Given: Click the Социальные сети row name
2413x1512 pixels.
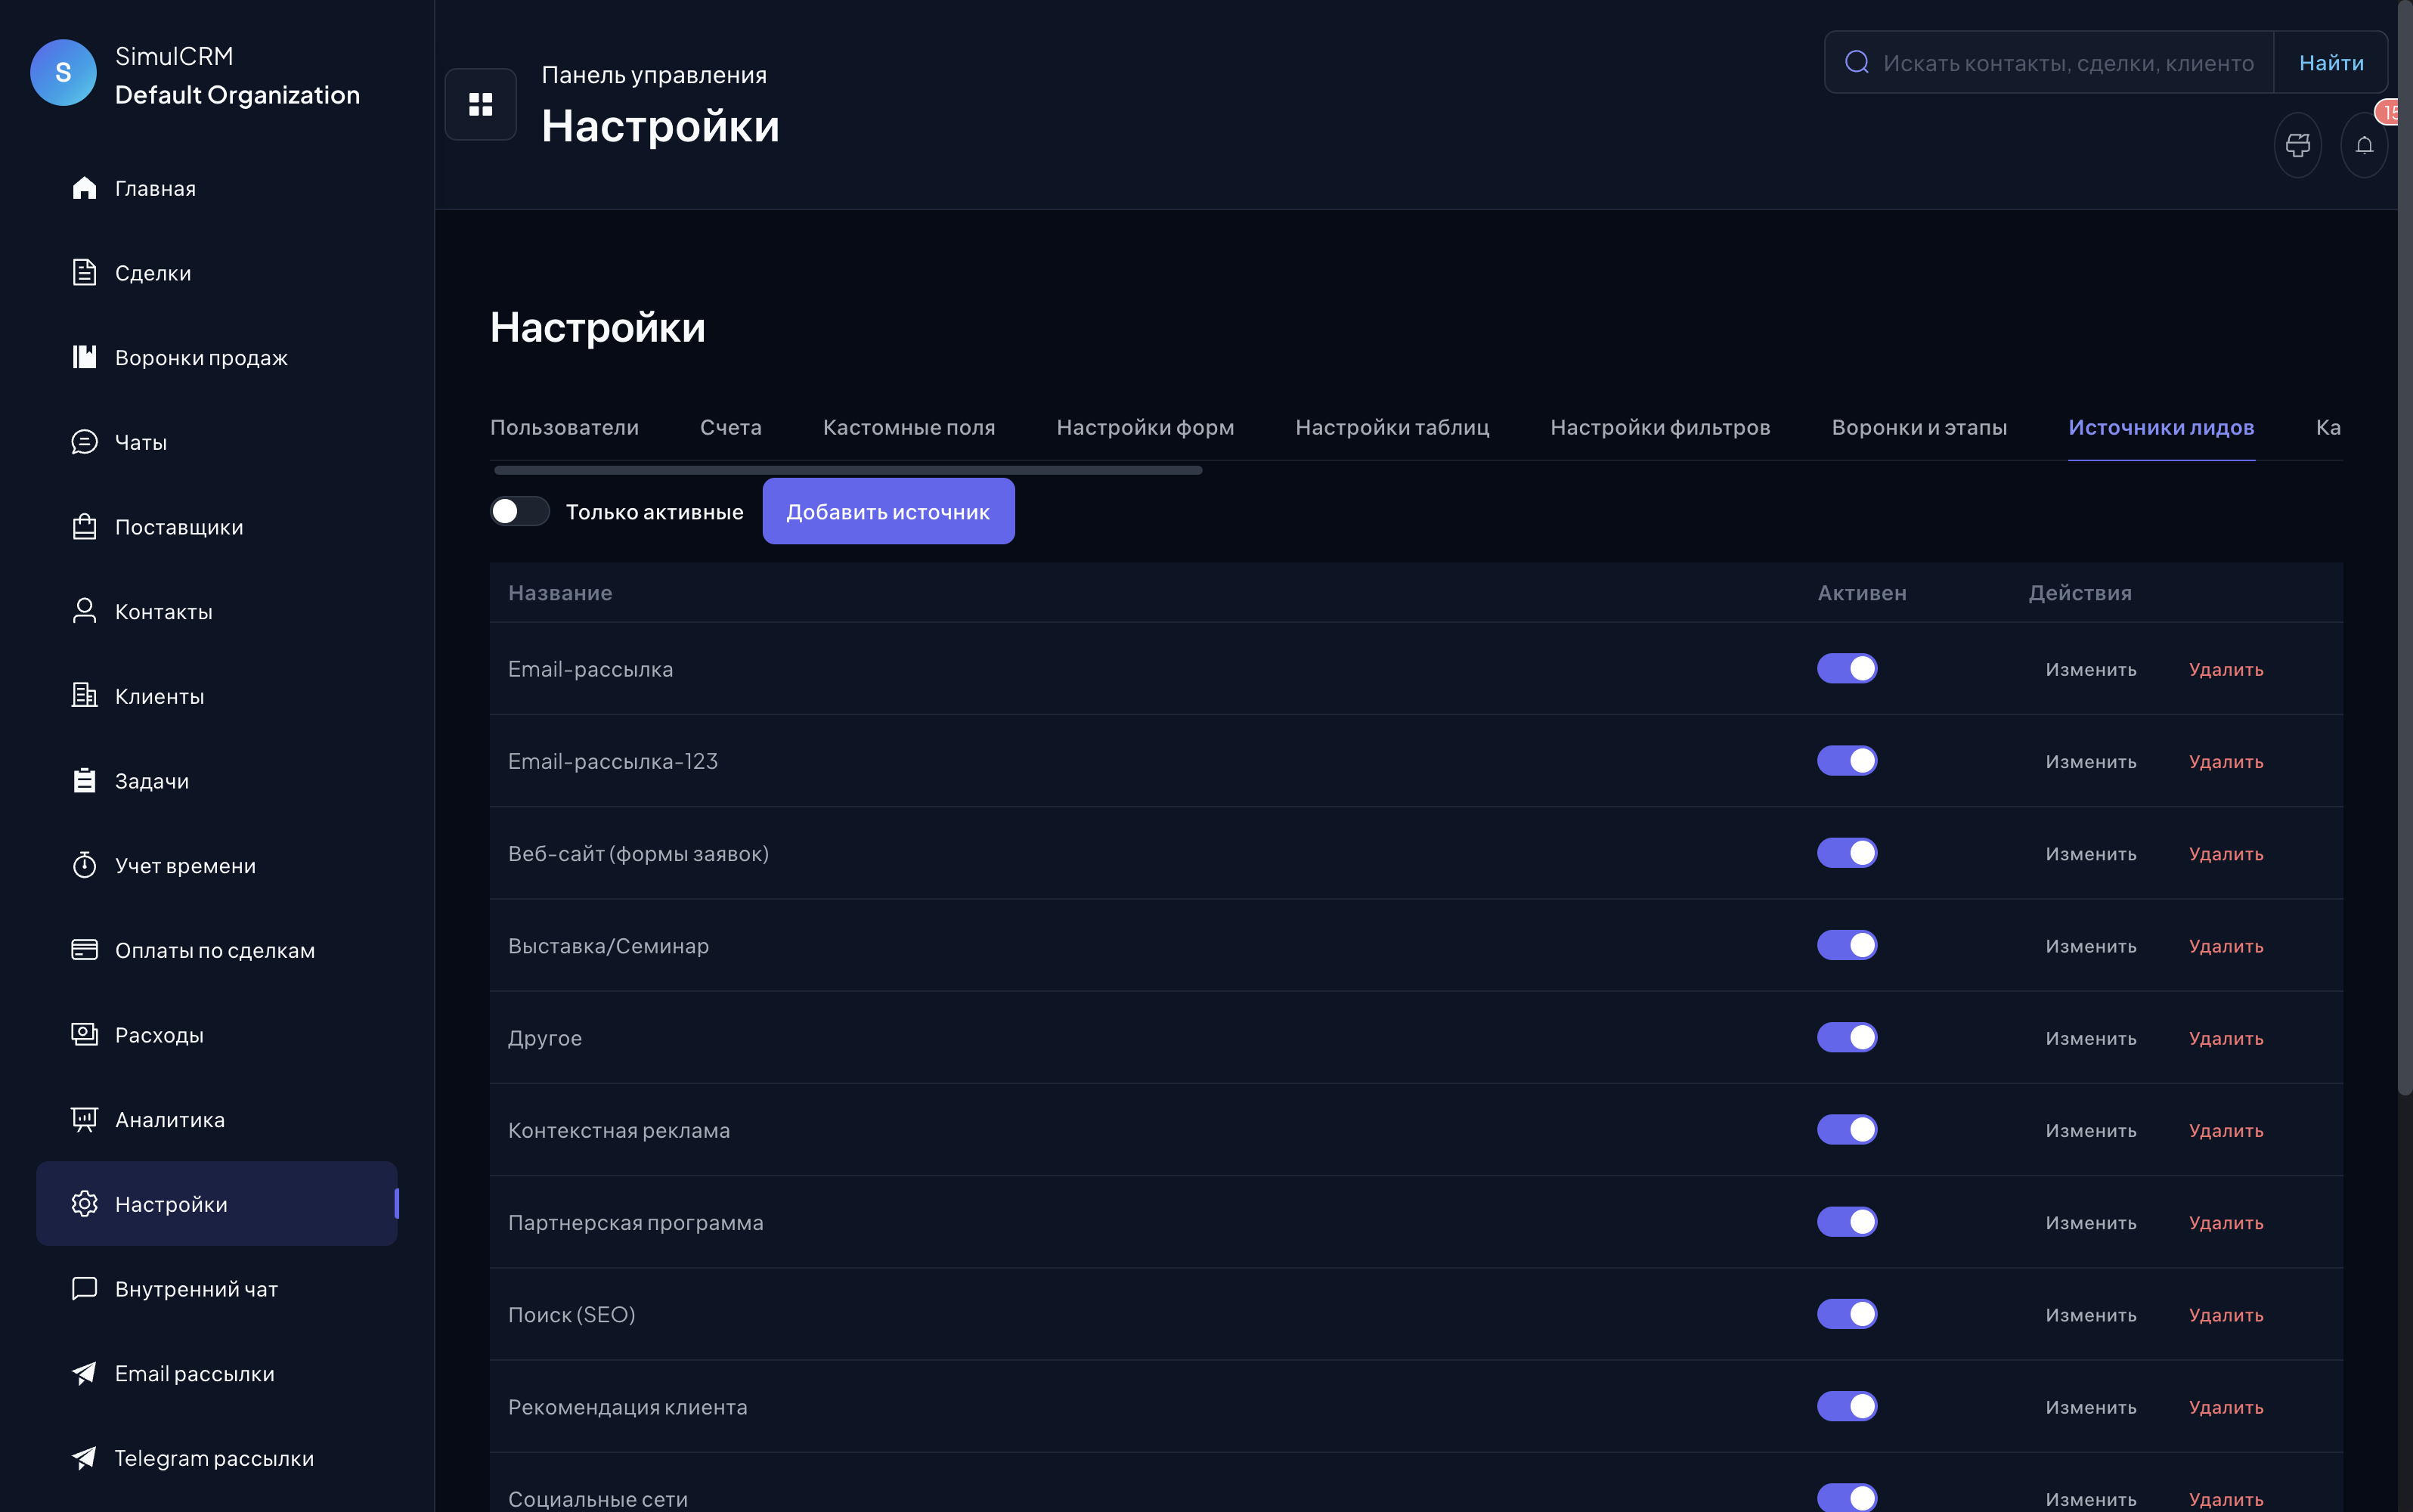Looking at the screenshot, I should click(598, 1498).
